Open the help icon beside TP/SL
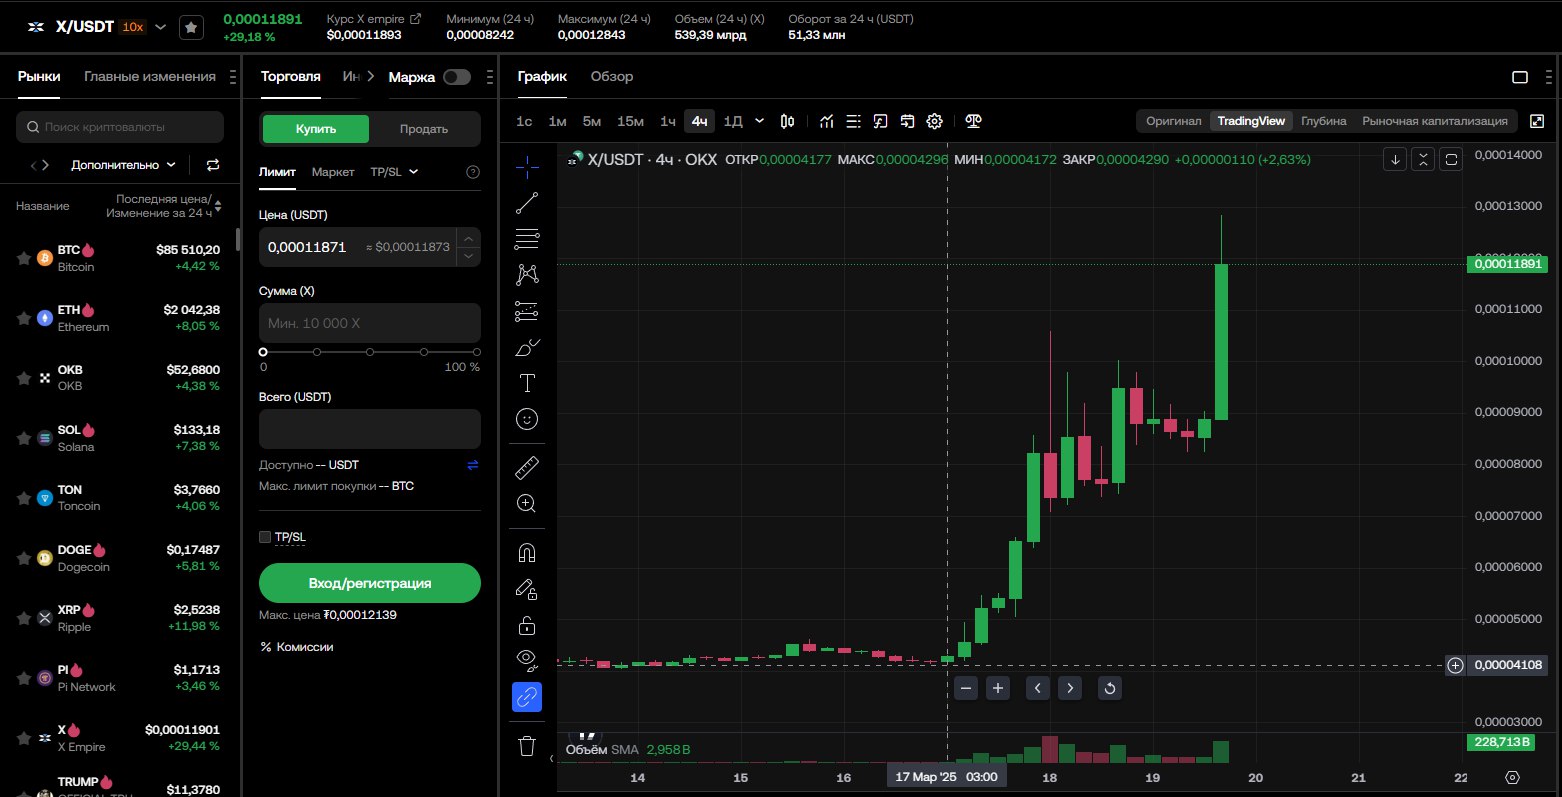Image resolution: width=1562 pixels, height=797 pixels. click(x=473, y=172)
